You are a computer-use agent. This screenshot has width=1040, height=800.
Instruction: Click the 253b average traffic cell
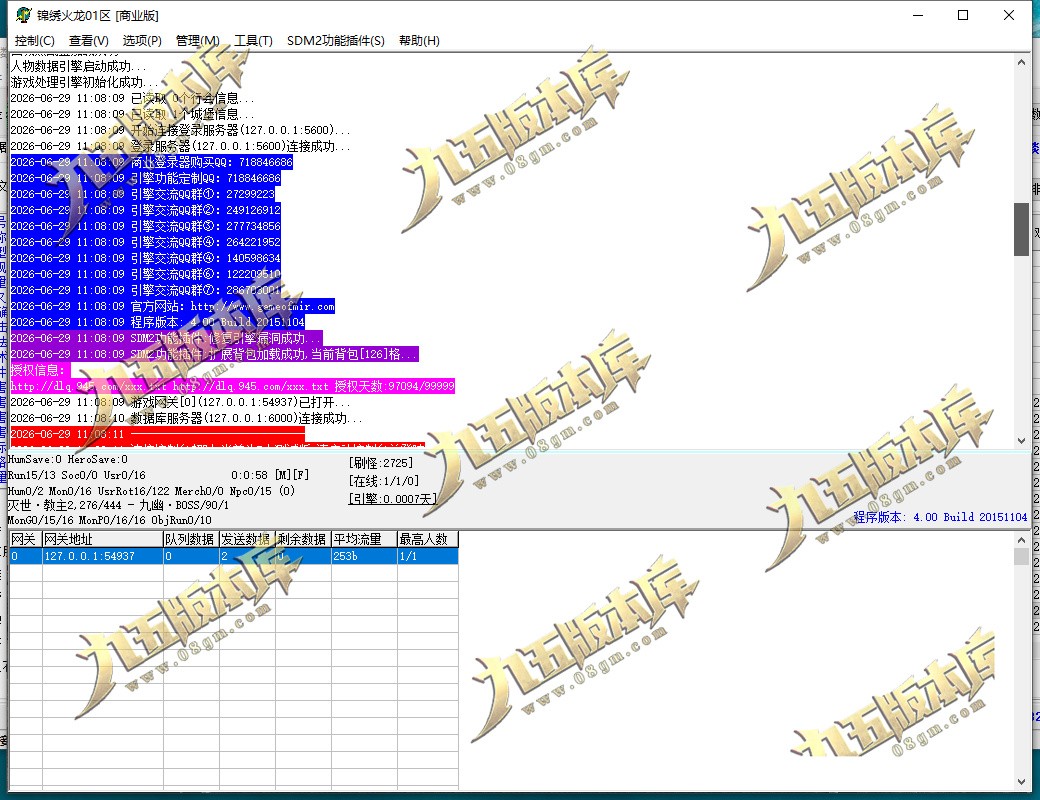(364, 556)
